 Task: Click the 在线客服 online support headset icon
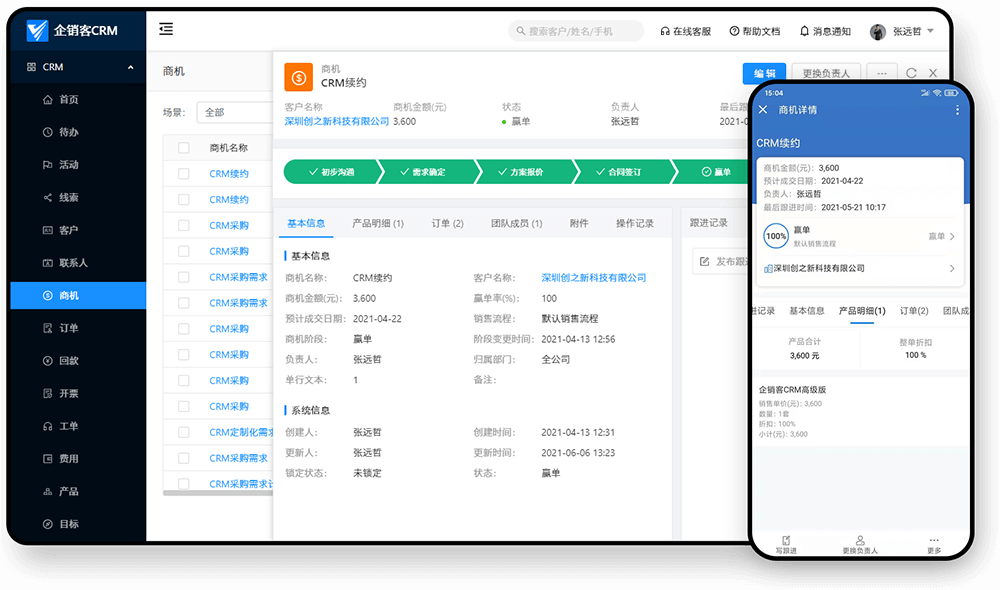click(665, 31)
